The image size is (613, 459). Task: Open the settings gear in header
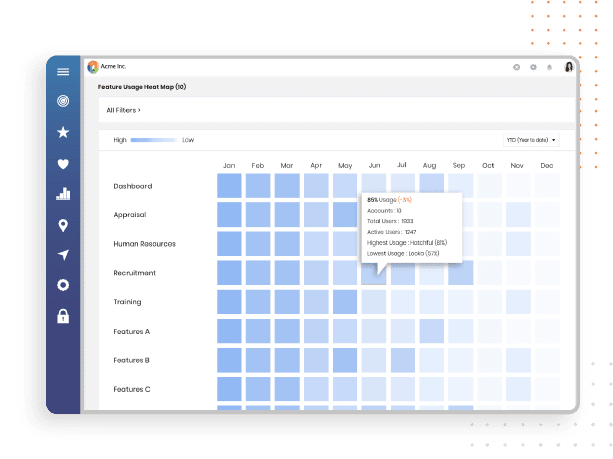[x=533, y=67]
